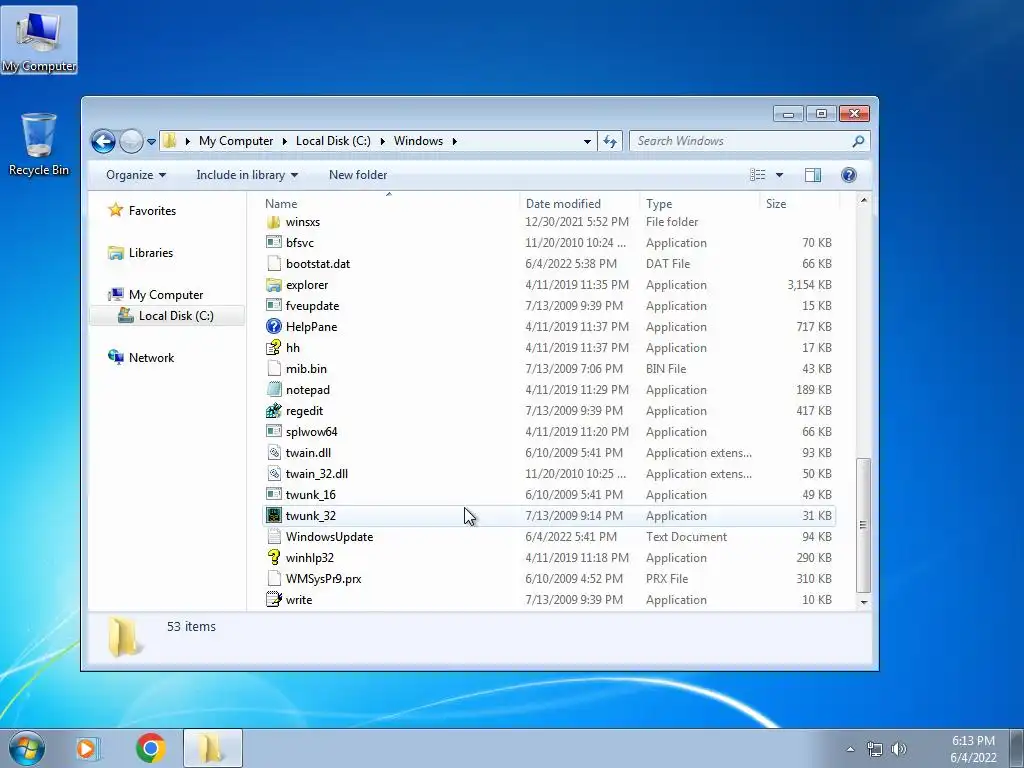Show hidden tray icons arrow

[850, 749]
